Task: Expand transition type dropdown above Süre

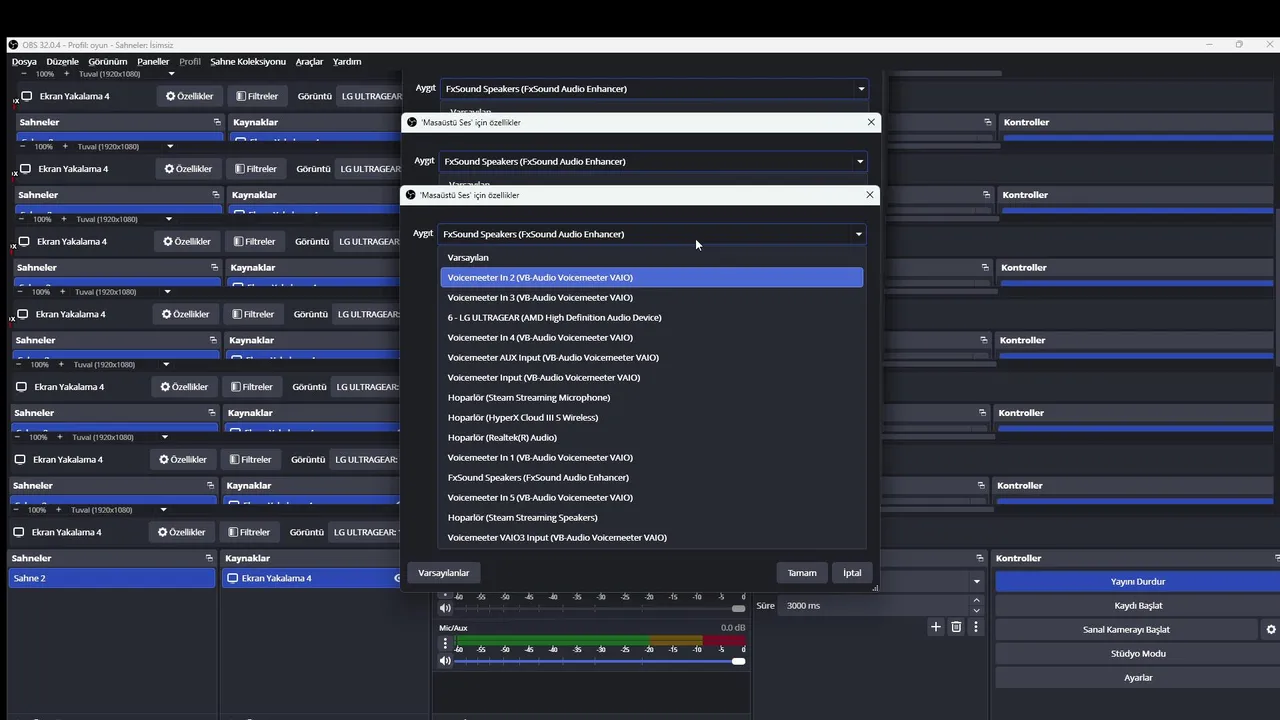Action: coord(977,581)
